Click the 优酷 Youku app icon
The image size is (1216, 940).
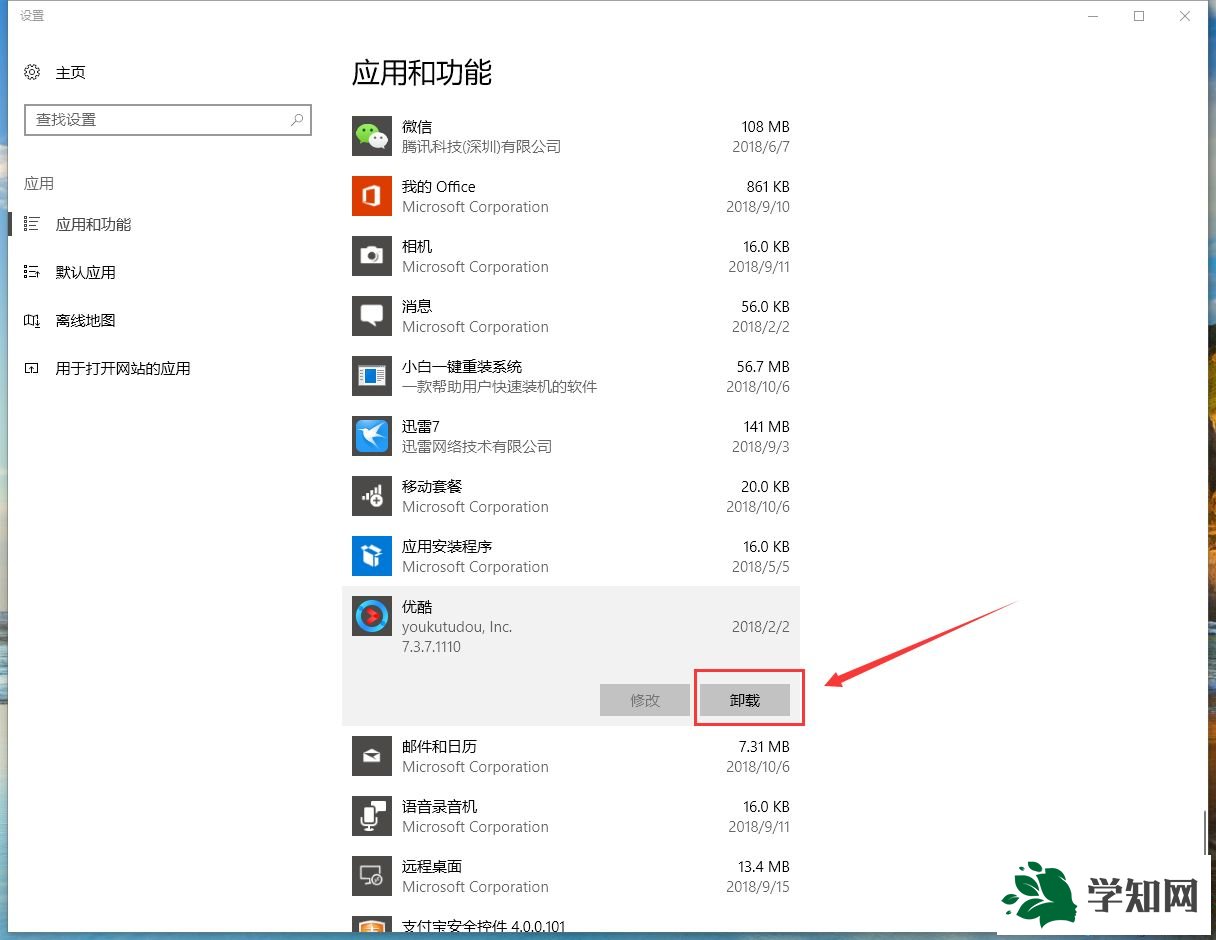(x=371, y=616)
